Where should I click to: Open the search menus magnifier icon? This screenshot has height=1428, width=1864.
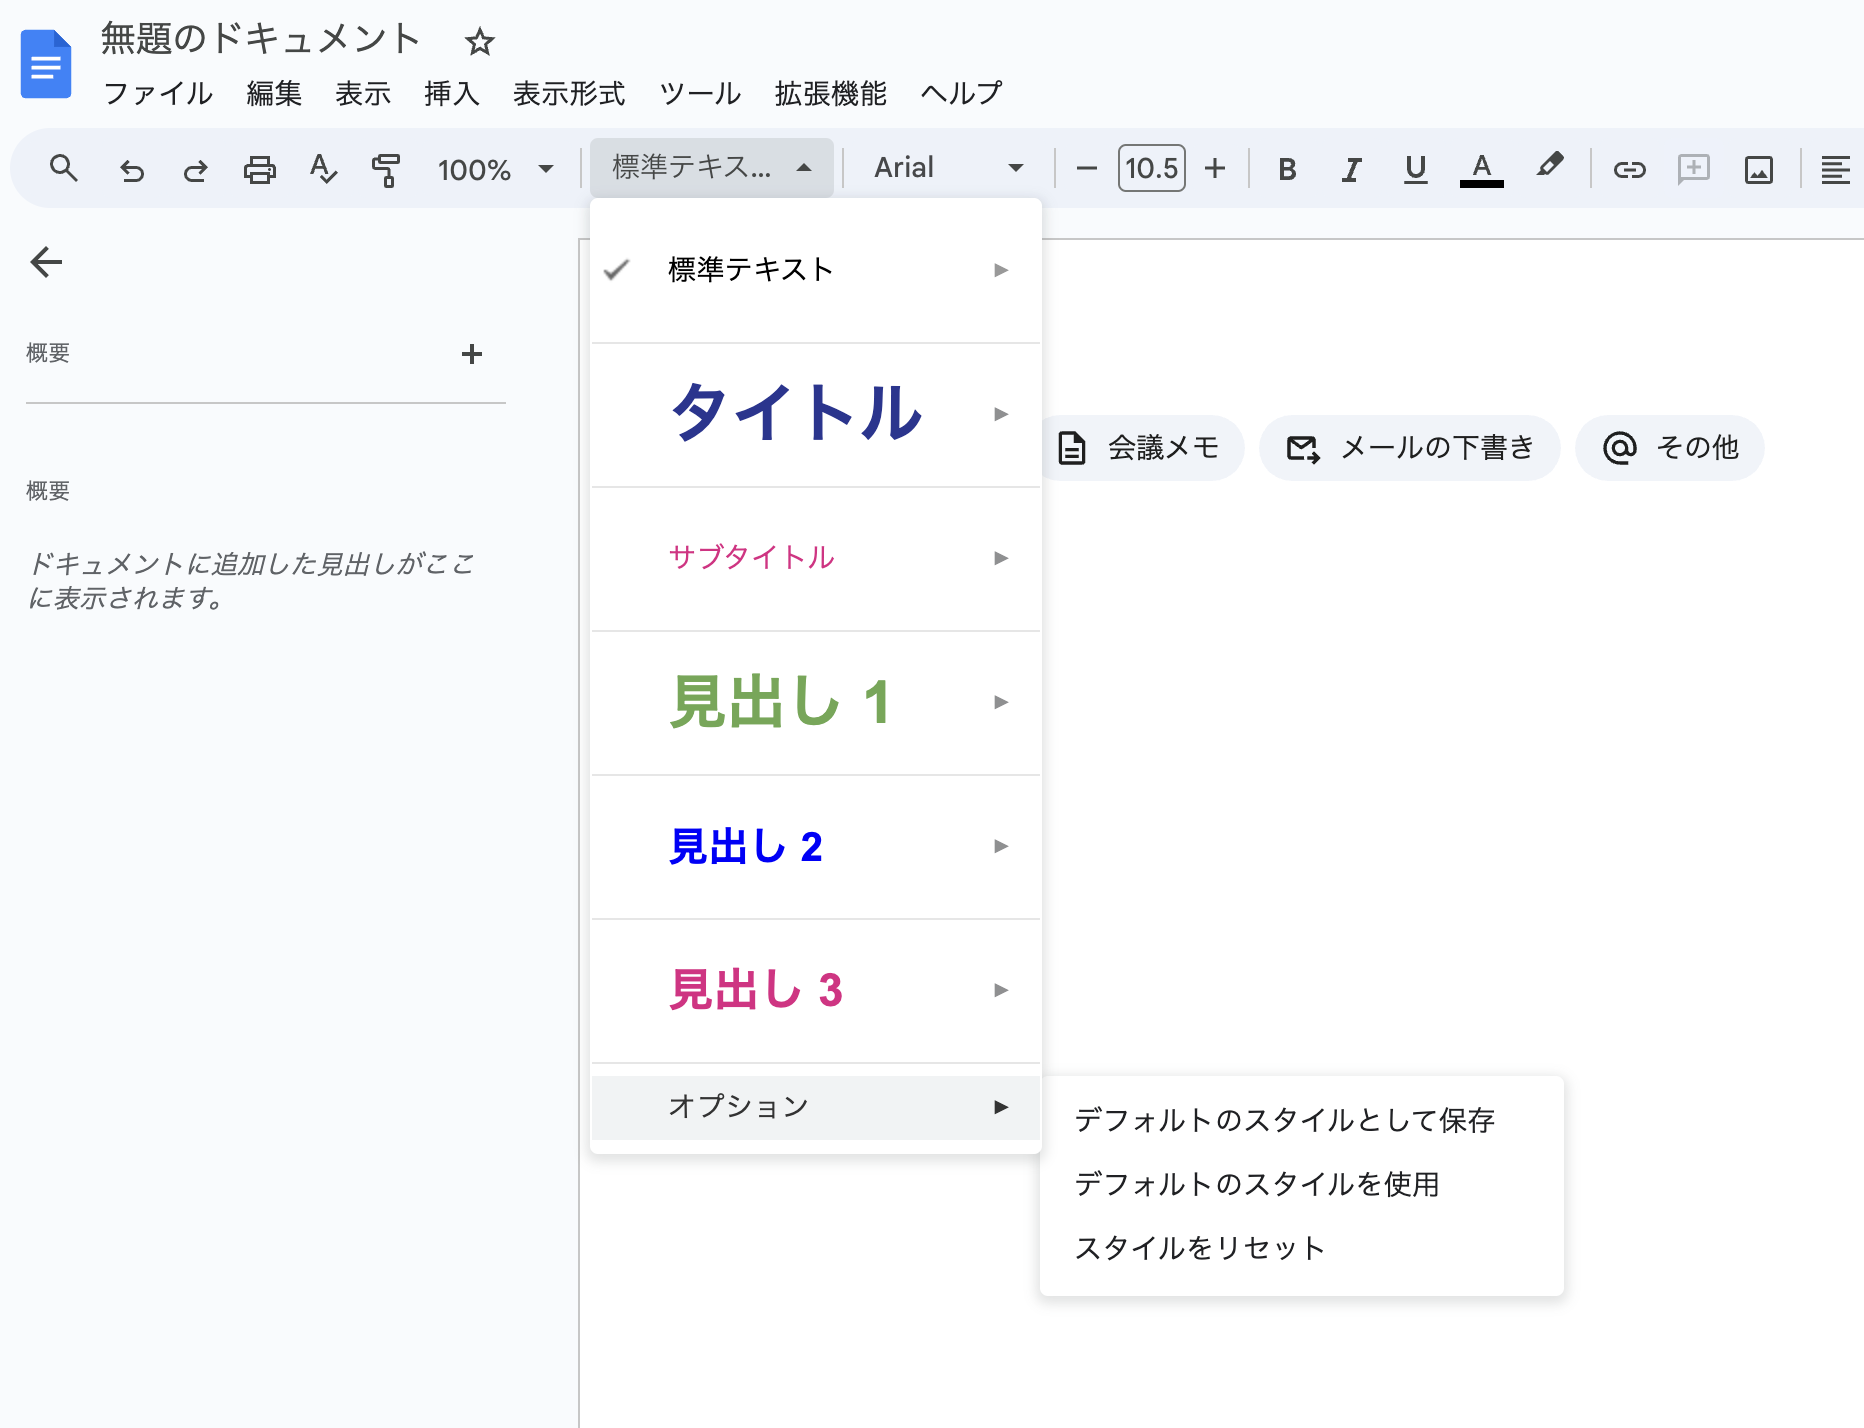(64, 168)
